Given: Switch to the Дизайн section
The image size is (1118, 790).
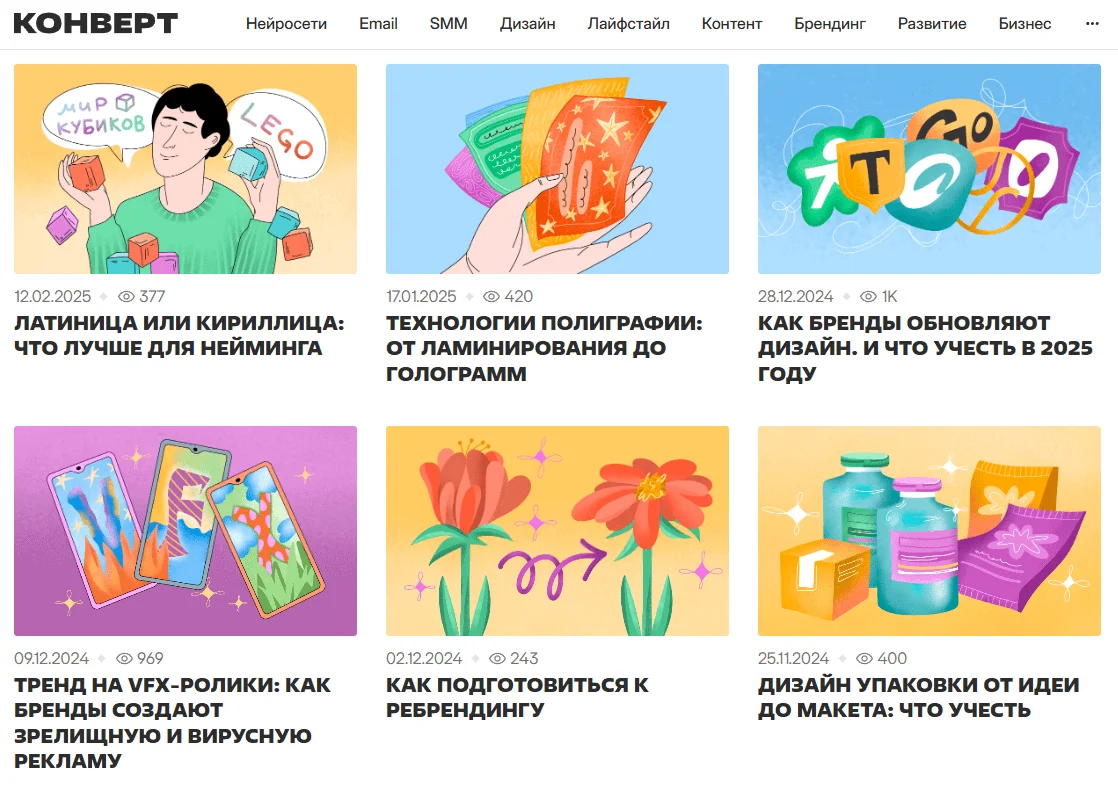Looking at the screenshot, I should coord(528,24).
